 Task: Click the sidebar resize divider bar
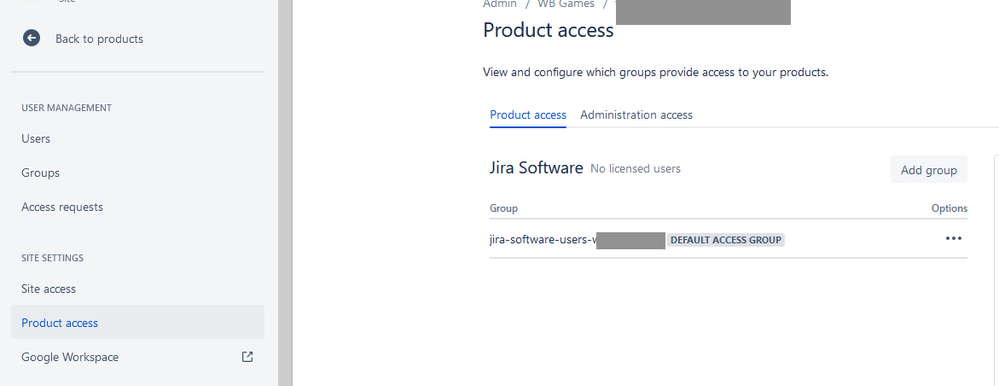285,193
